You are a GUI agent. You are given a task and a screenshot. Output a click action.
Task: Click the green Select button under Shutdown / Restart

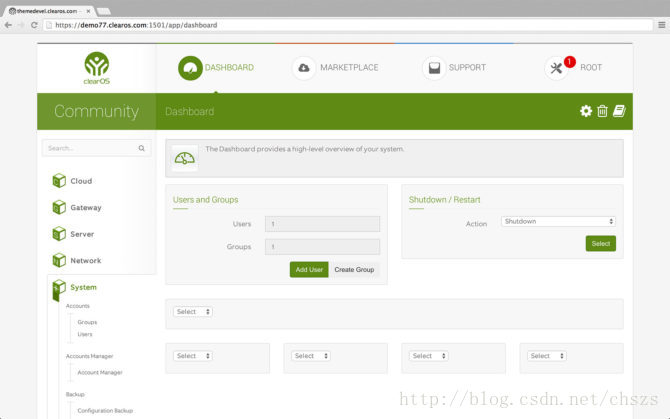pos(601,243)
